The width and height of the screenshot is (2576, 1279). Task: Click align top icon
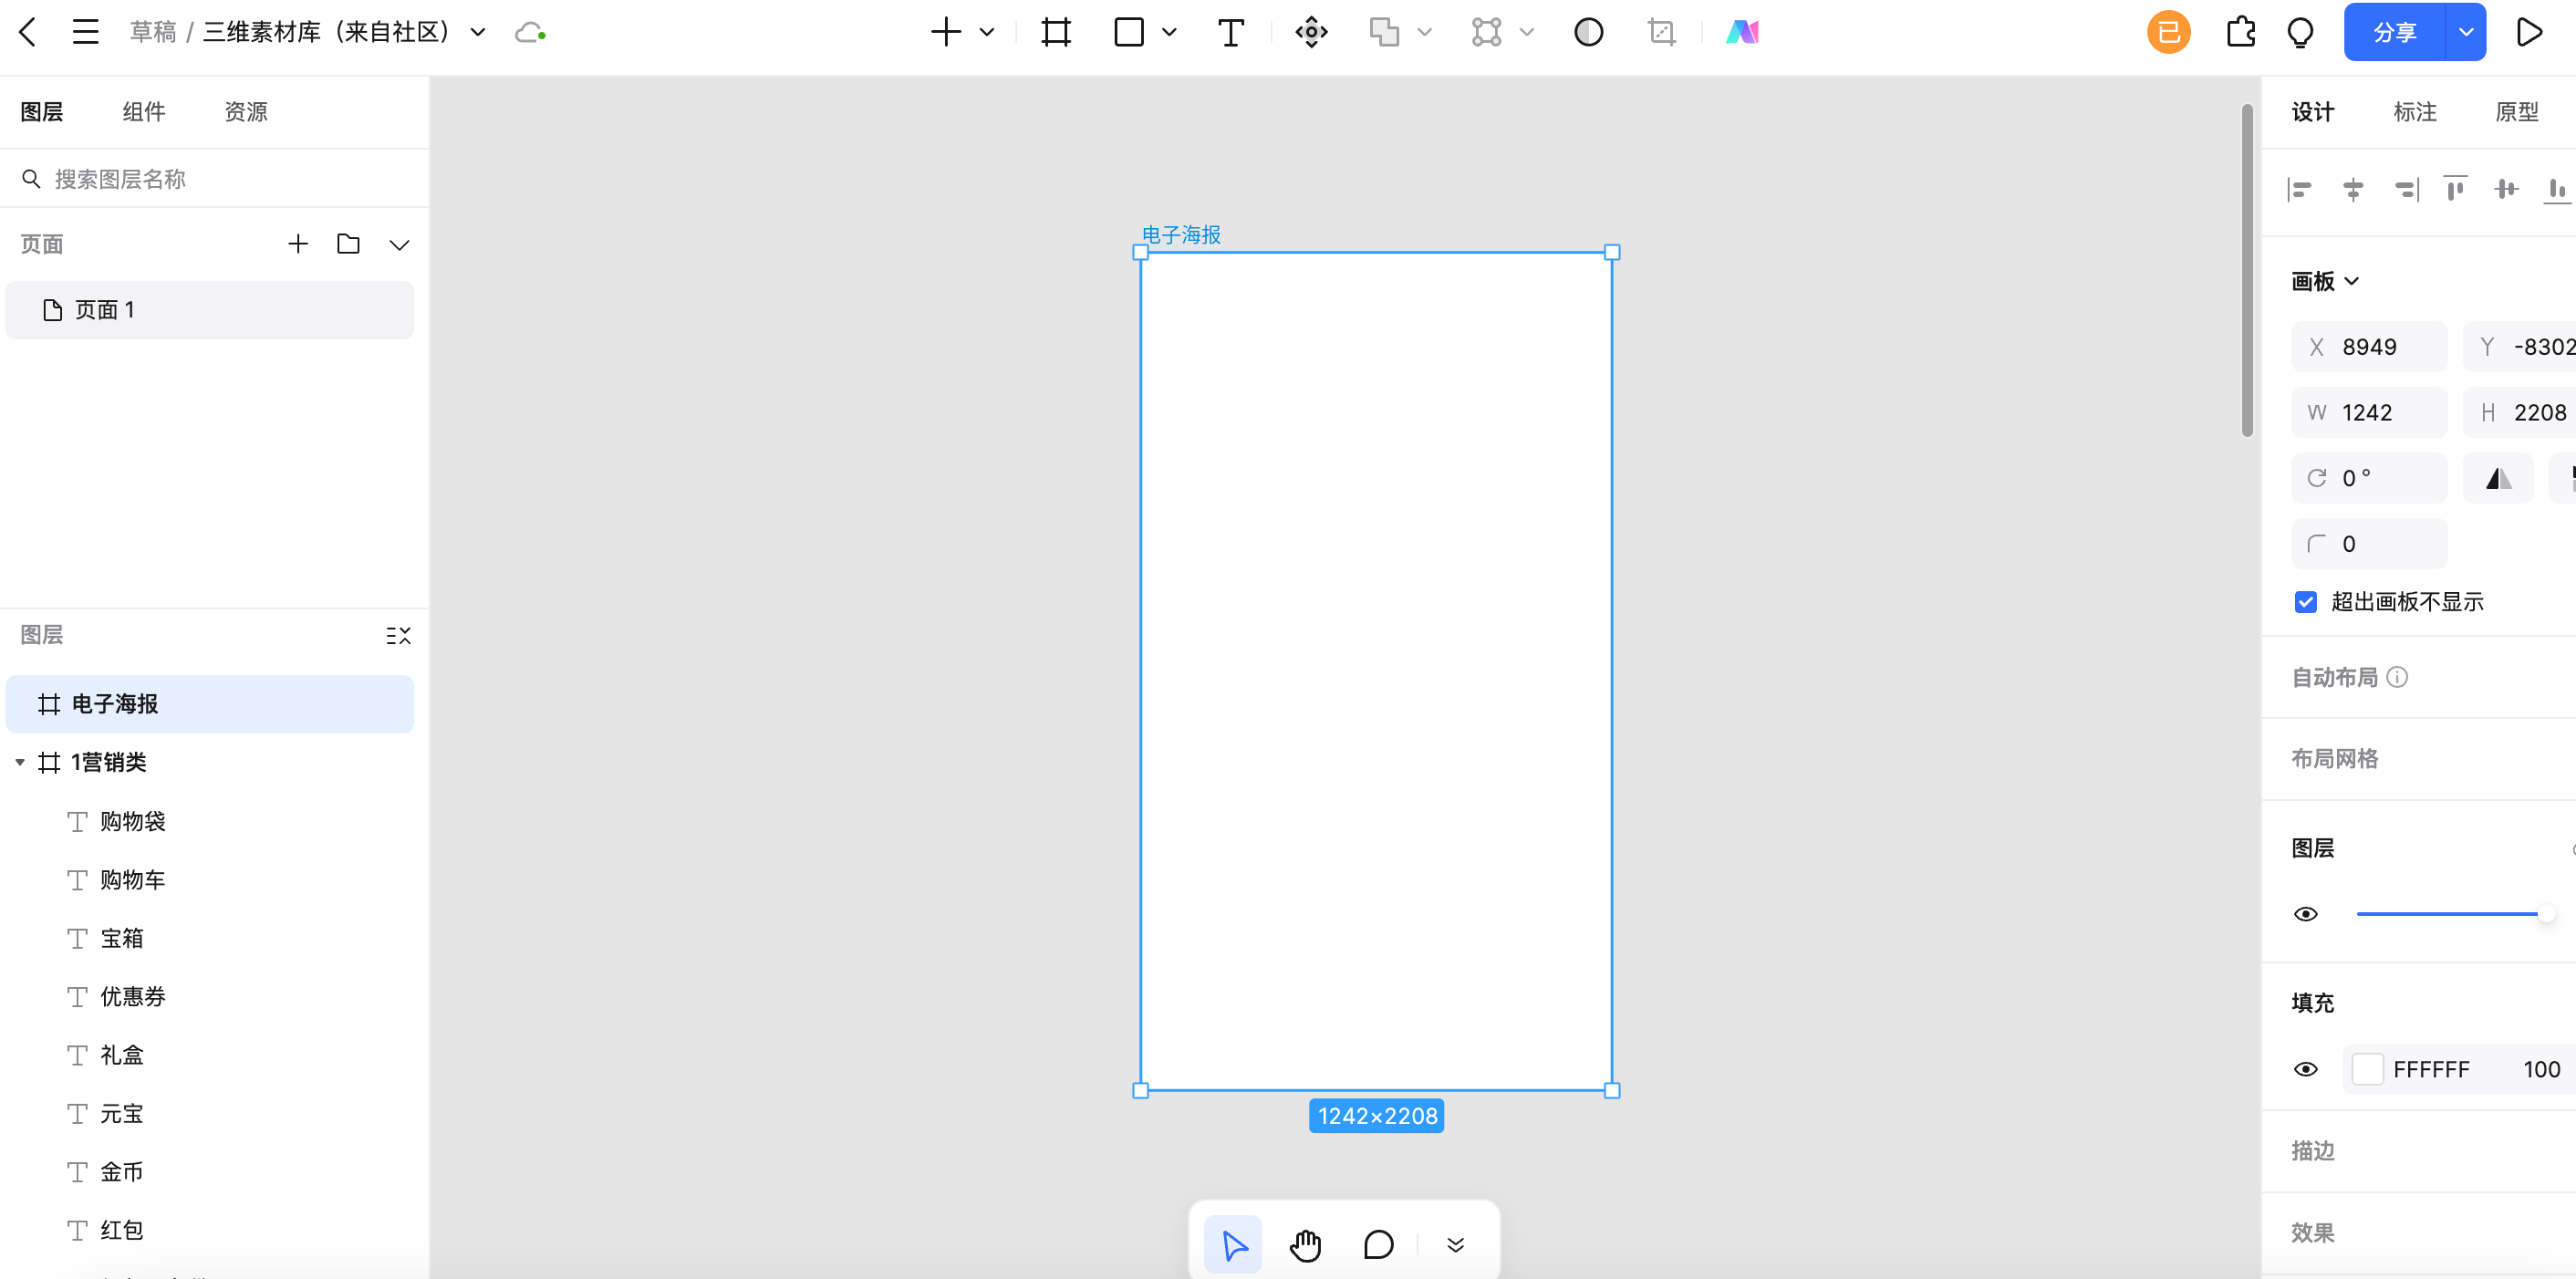[2454, 189]
